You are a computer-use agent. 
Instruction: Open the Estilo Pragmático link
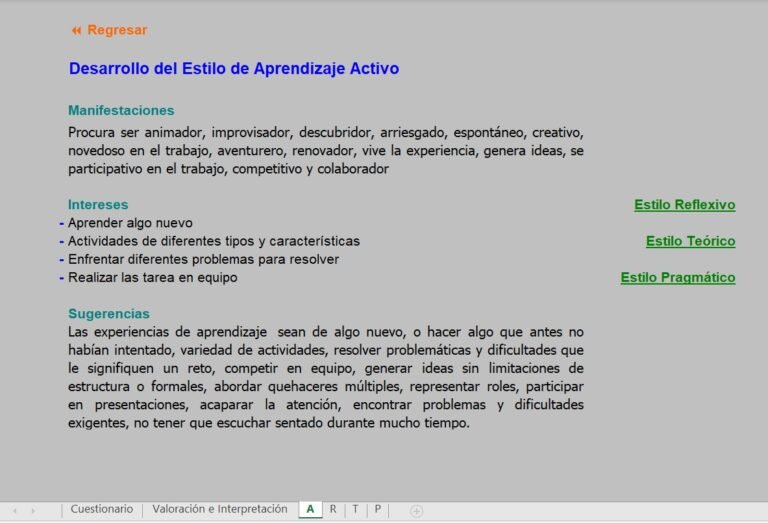tap(678, 277)
